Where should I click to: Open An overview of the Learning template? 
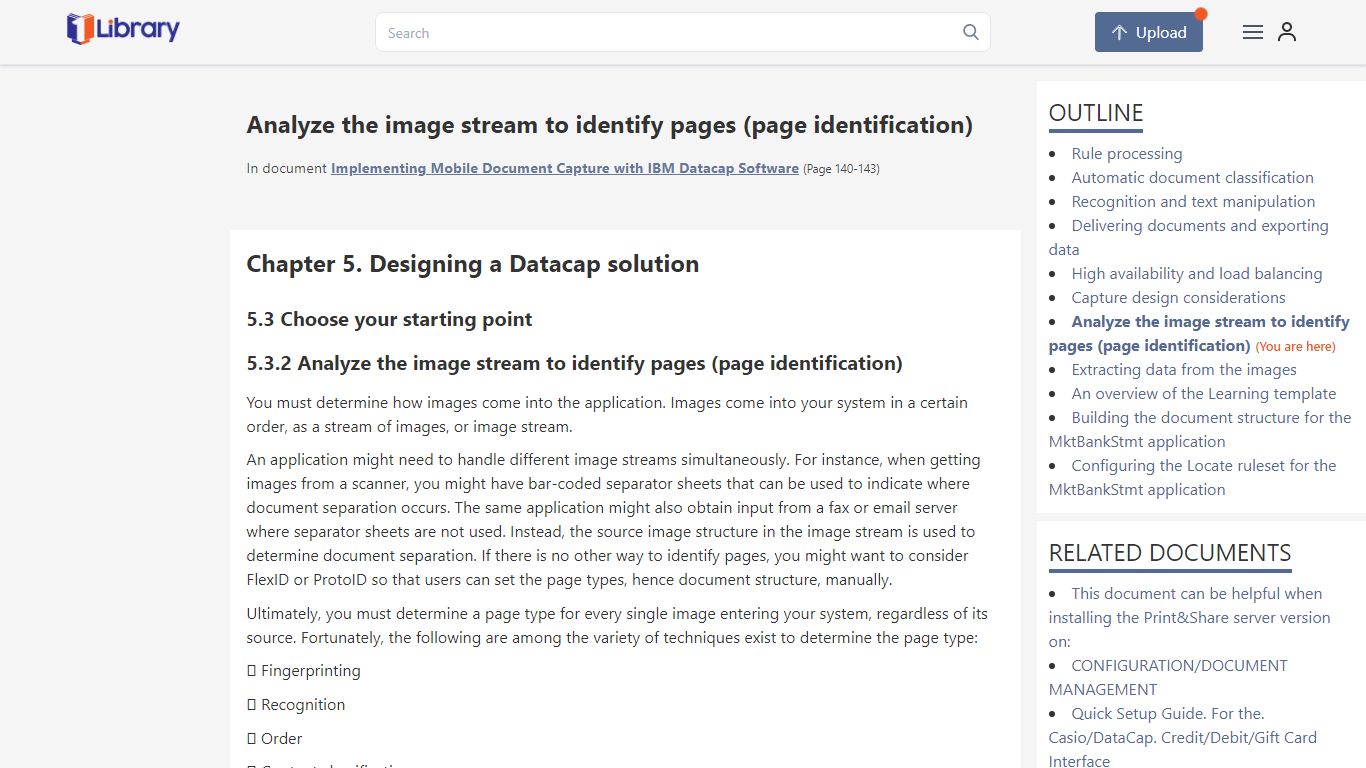coord(1204,393)
